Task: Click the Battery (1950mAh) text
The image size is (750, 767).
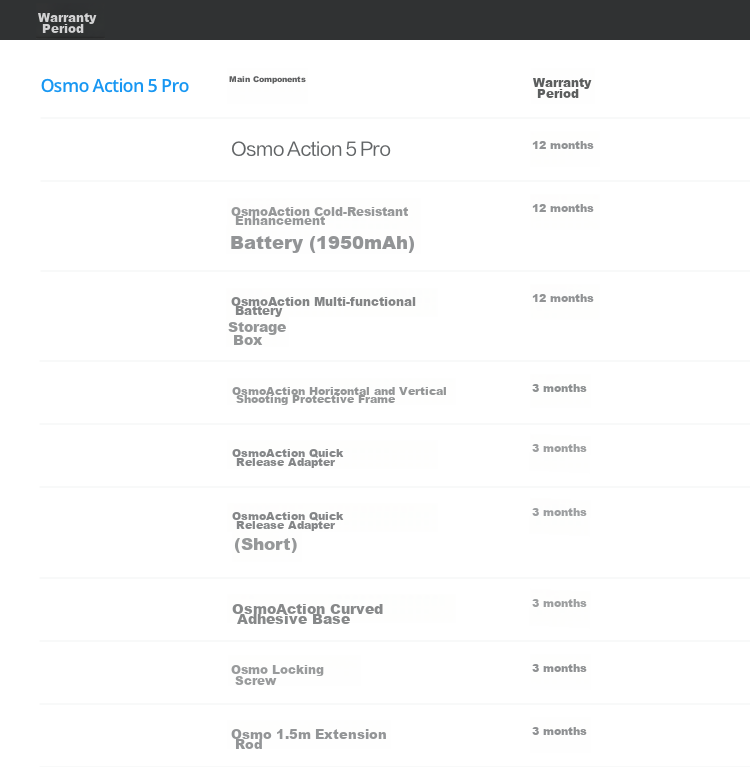Action: 322,243
